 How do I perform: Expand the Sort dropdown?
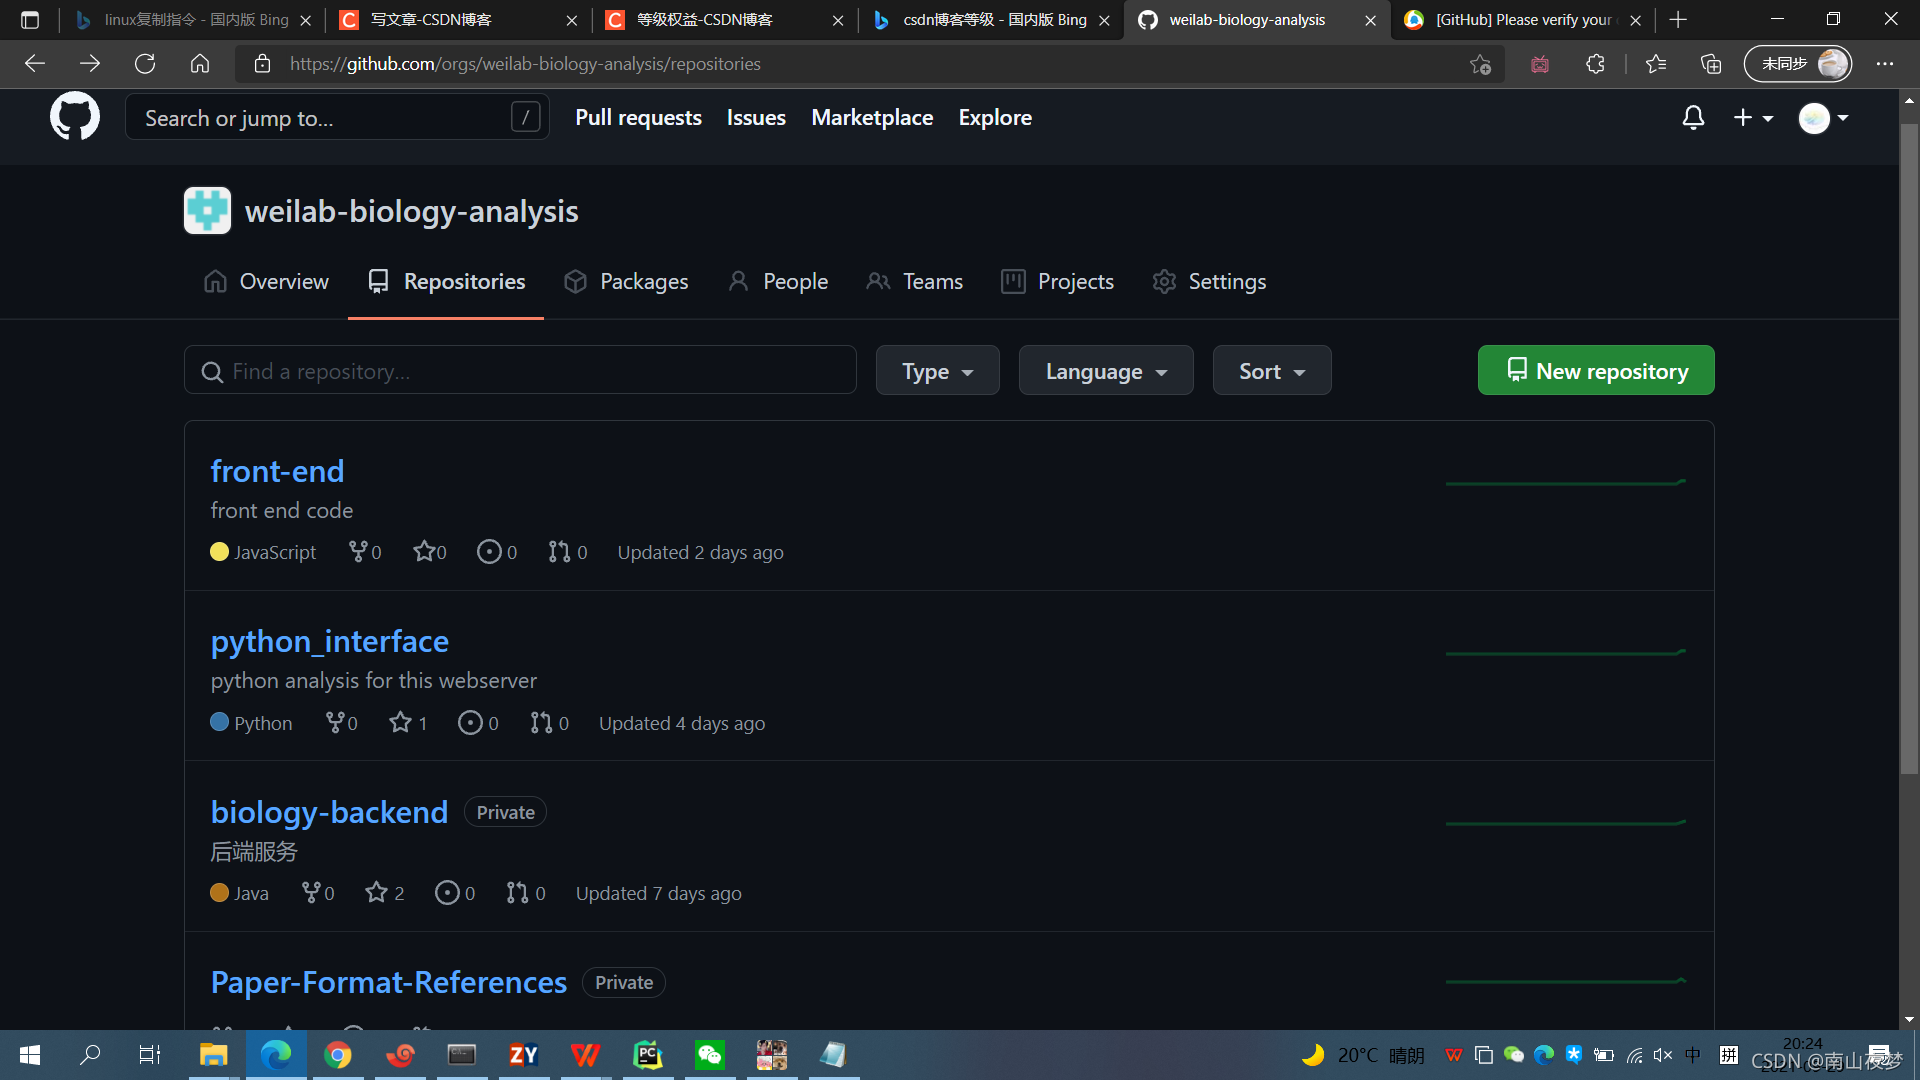point(1272,371)
